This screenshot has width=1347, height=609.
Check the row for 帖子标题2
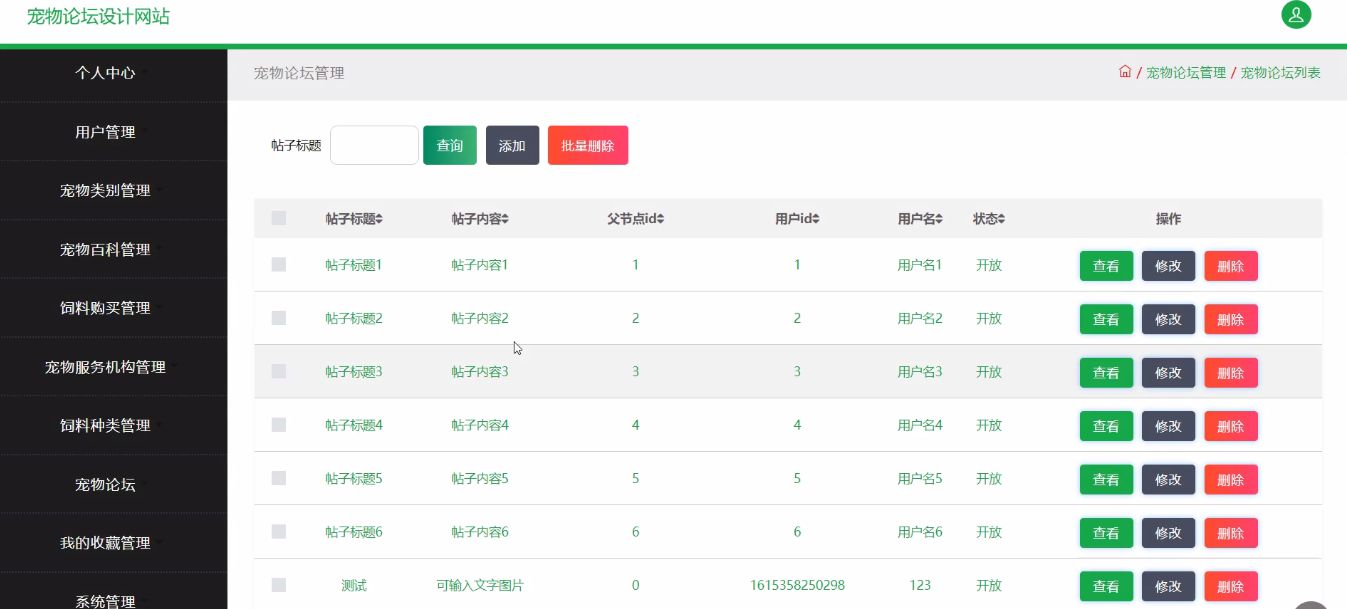point(279,318)
